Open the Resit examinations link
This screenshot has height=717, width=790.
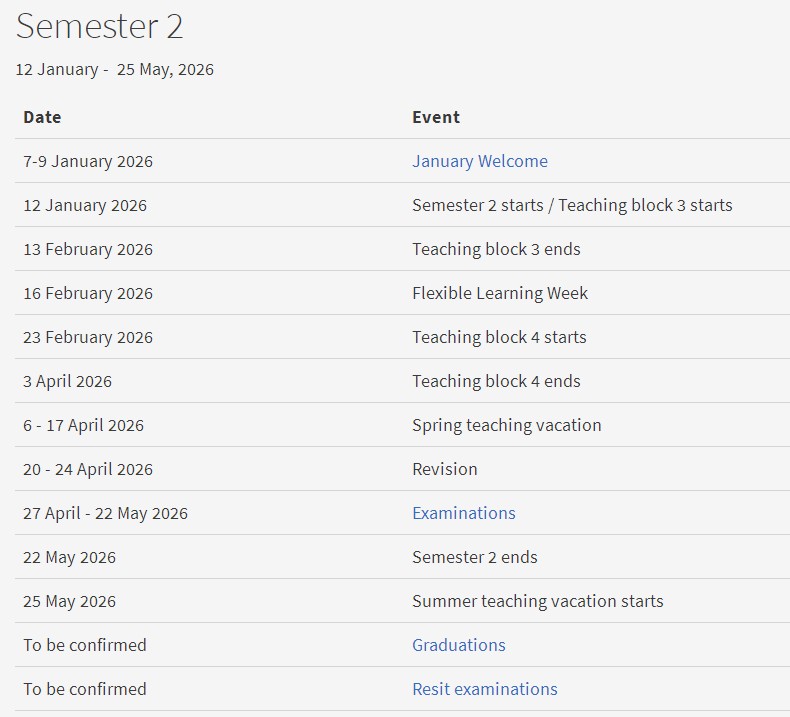coord(485,689)
